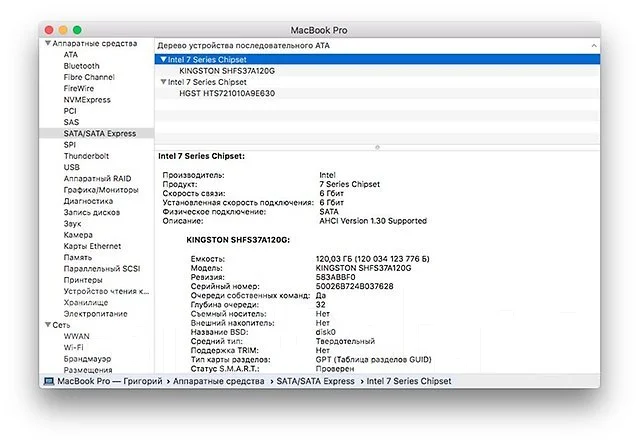Screen dimensions: 640x445
Task: Zoom the window with green button
Action: coord(77,30)
